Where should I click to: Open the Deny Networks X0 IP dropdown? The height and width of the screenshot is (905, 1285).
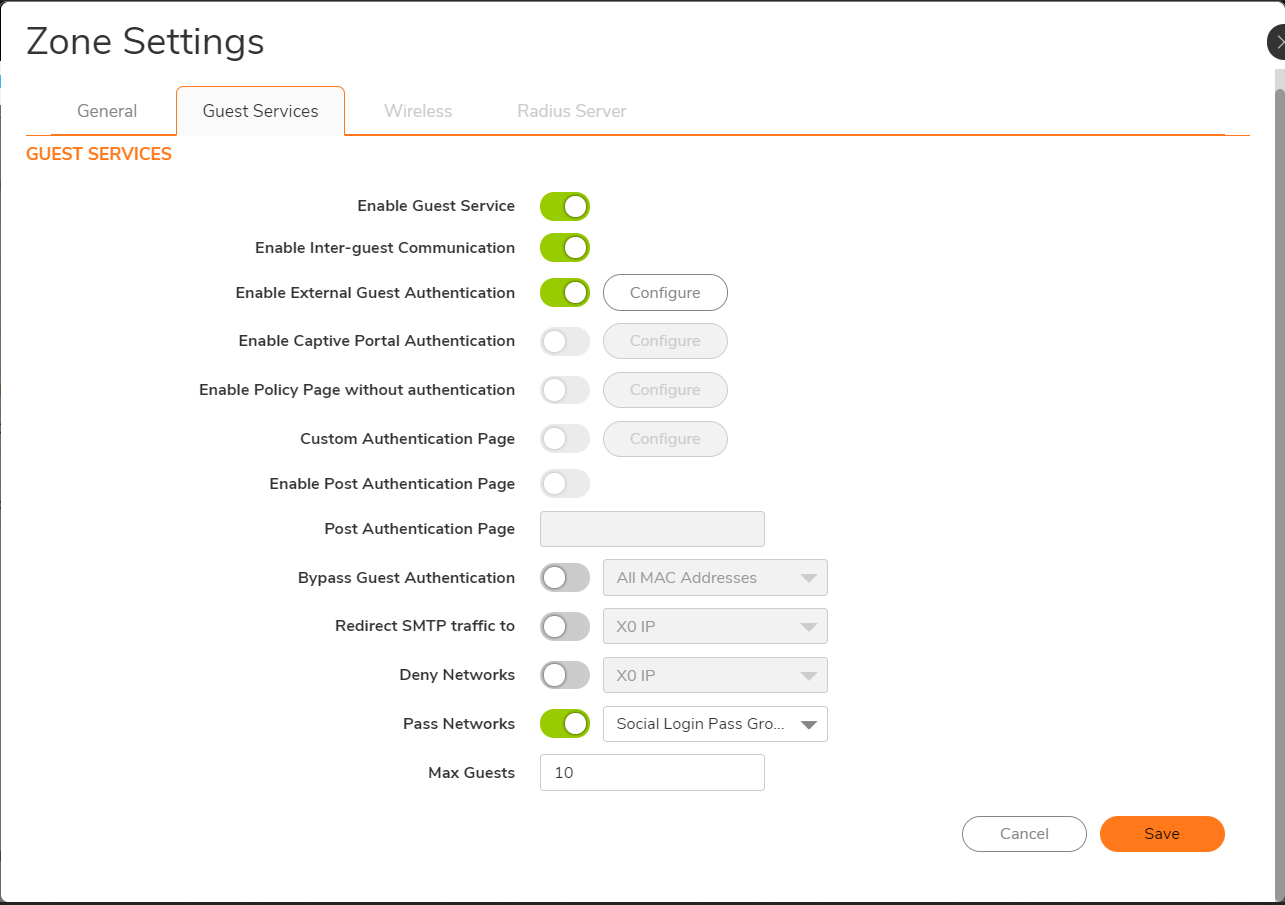pos(715,675)
